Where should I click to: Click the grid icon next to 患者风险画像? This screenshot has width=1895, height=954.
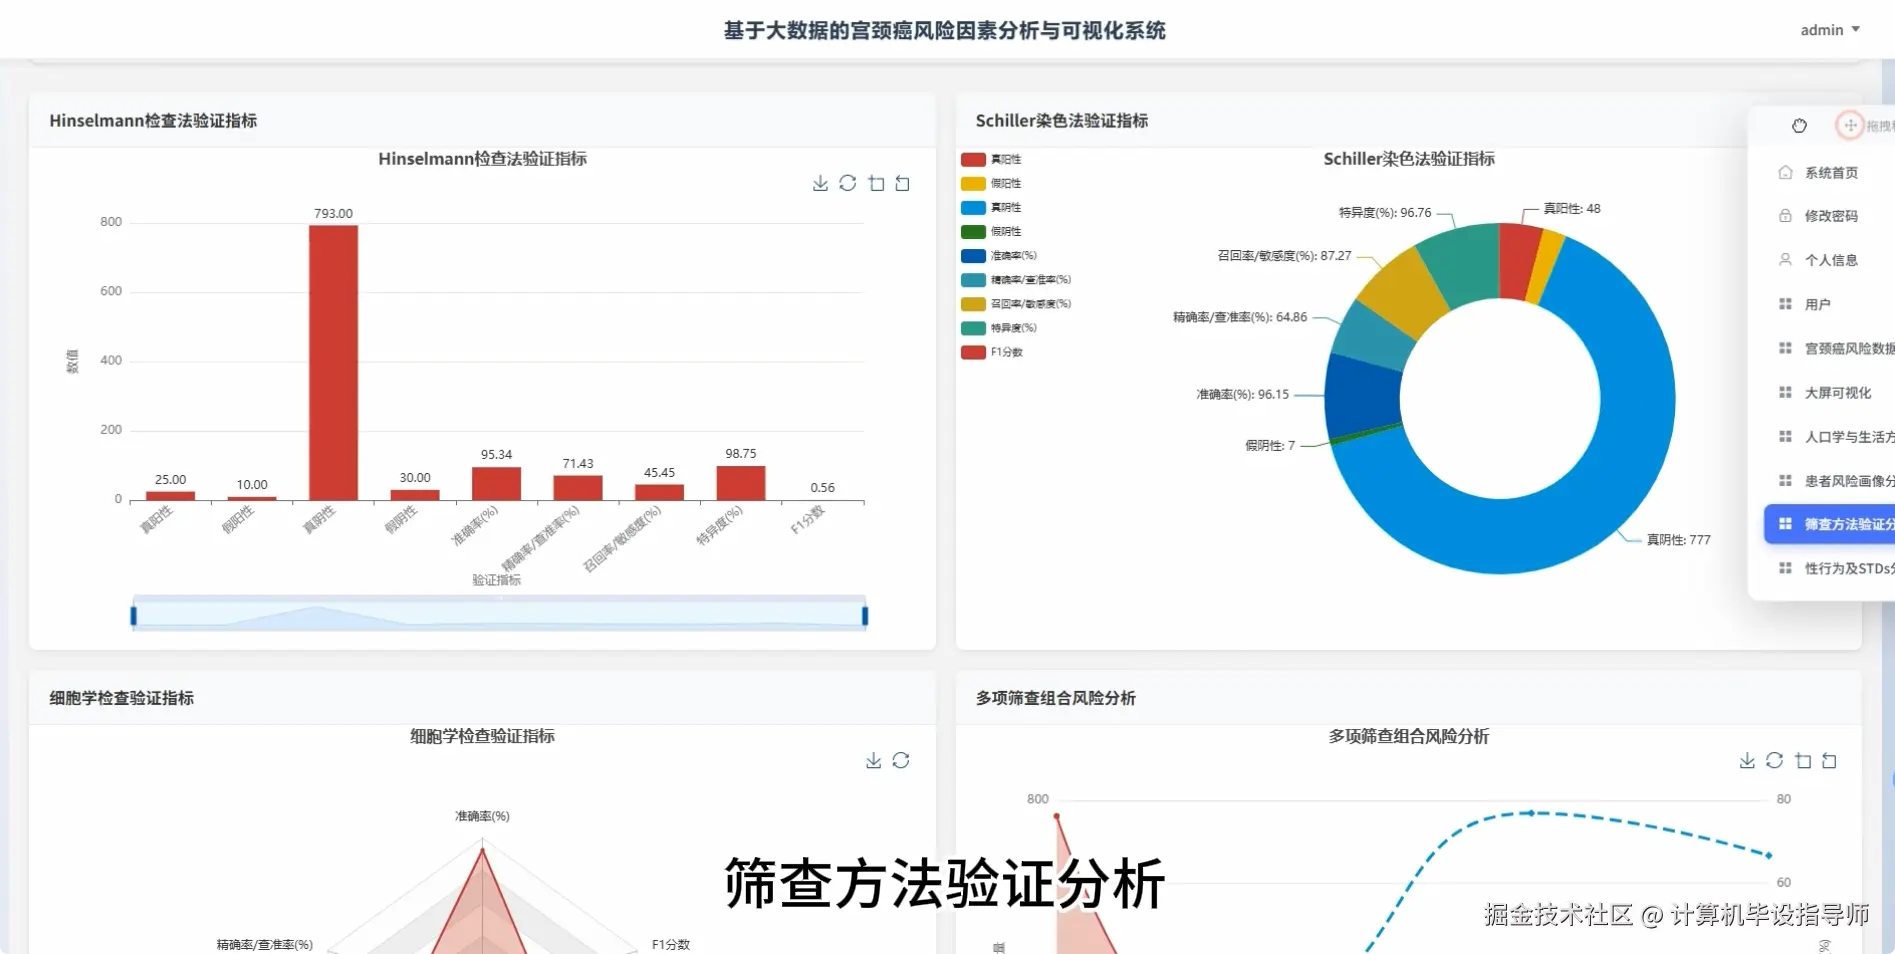pos(1785,480)
